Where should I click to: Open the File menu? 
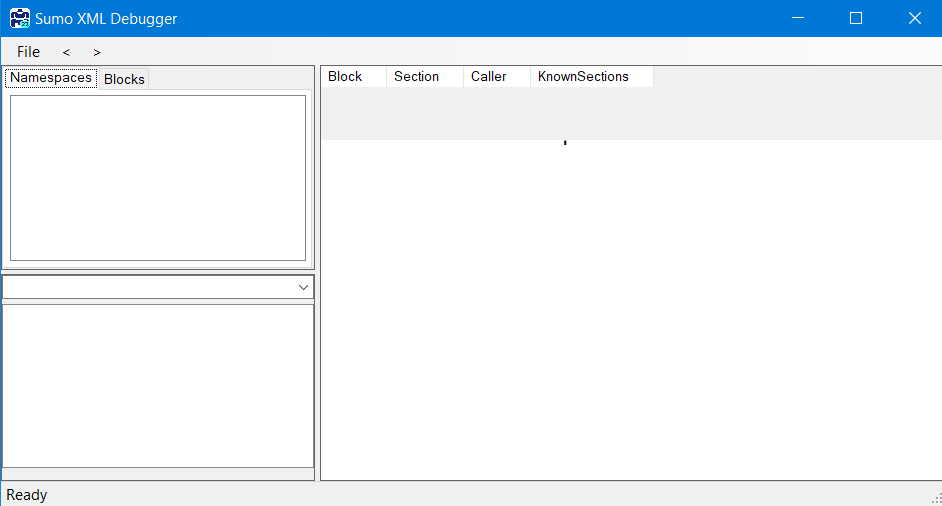(x=28, y=52)
